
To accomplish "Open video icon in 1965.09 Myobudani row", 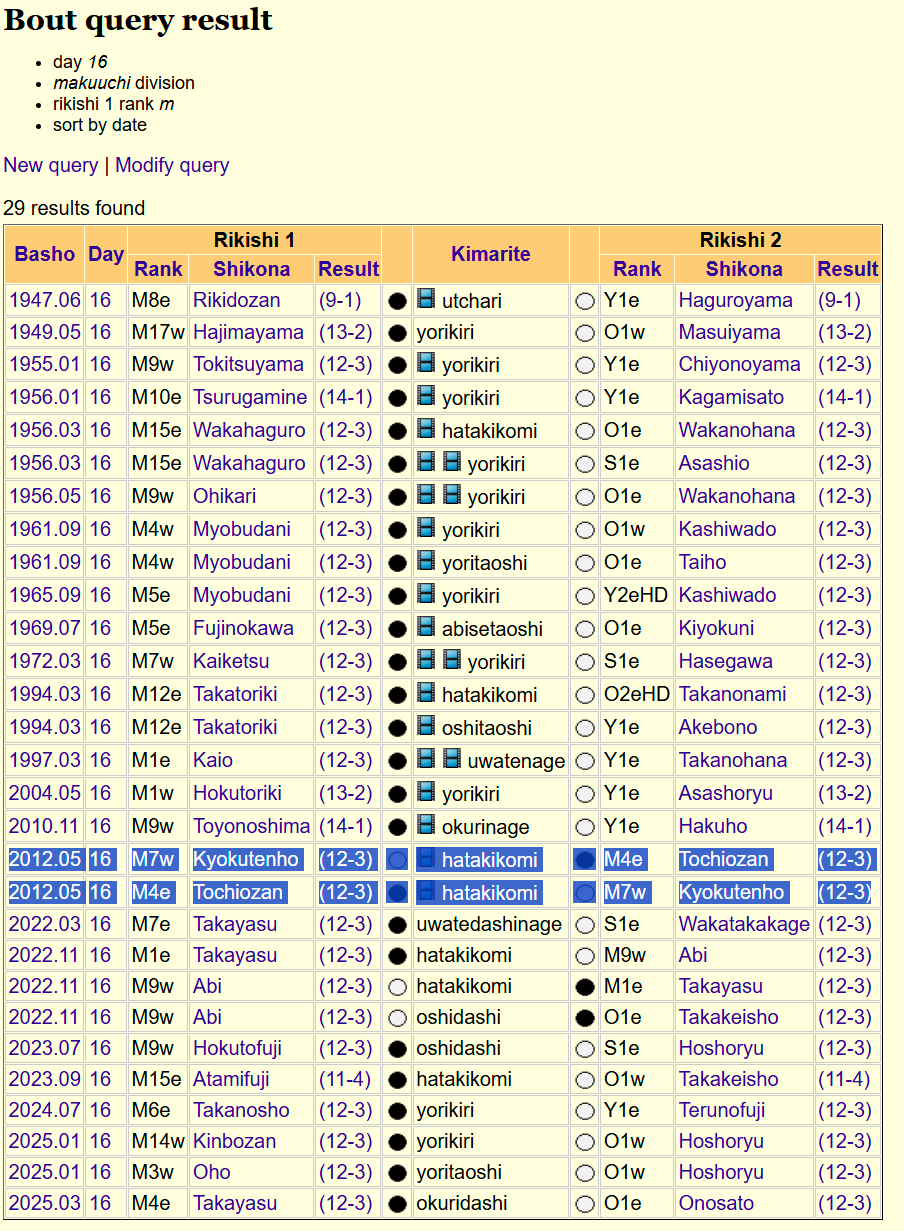I will [426, 595].
